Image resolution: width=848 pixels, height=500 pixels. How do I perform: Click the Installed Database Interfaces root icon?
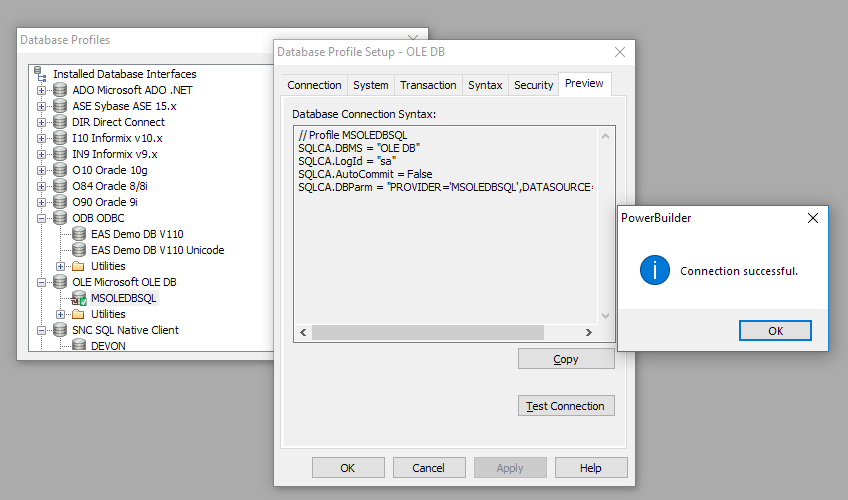40,74
